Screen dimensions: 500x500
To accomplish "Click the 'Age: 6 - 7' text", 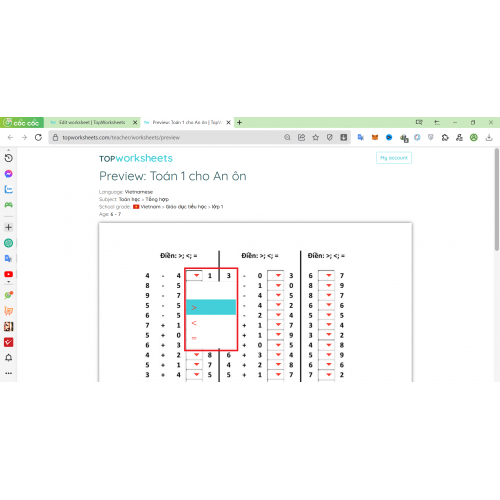I will click(x=110, y=214).
